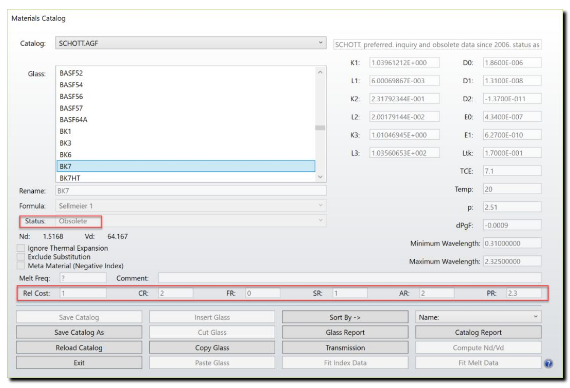The width and height of the screenshot is (570, 388).
Task: Click the glass list scrollbar thumb
Action: 320,128
